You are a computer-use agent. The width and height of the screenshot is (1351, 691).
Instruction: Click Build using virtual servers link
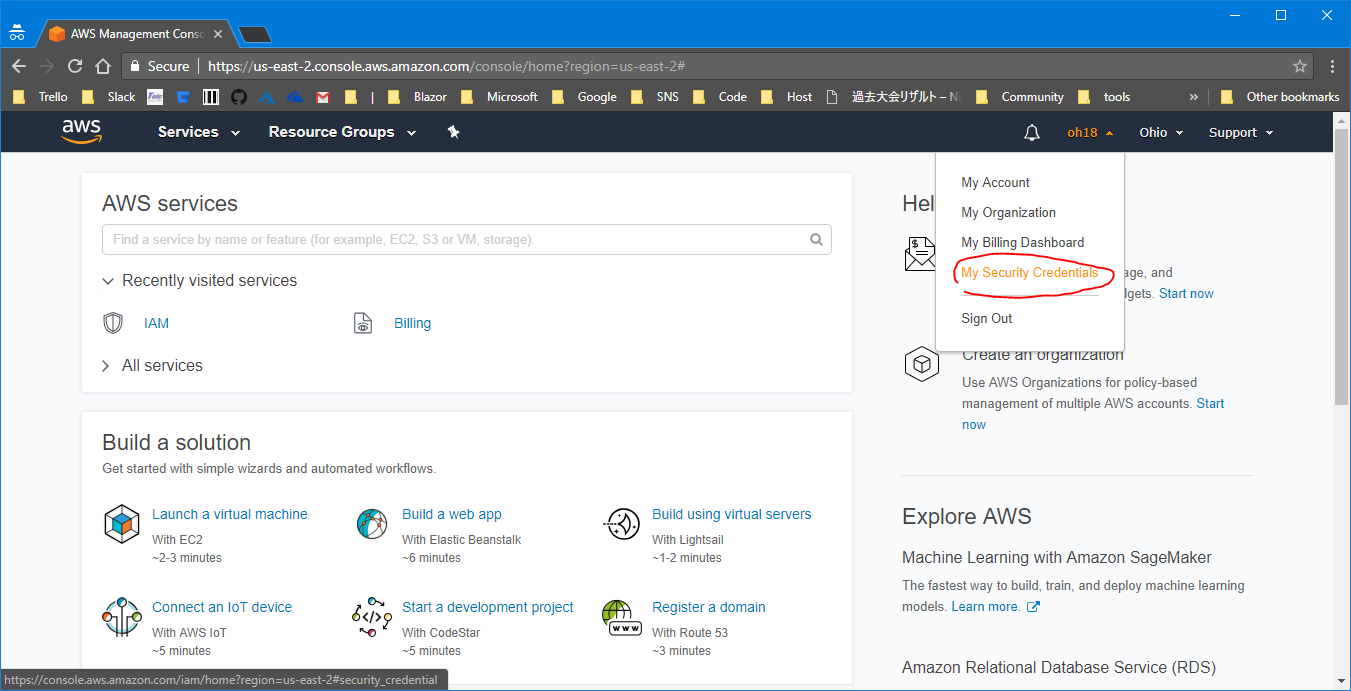click(x=732, y=514)
